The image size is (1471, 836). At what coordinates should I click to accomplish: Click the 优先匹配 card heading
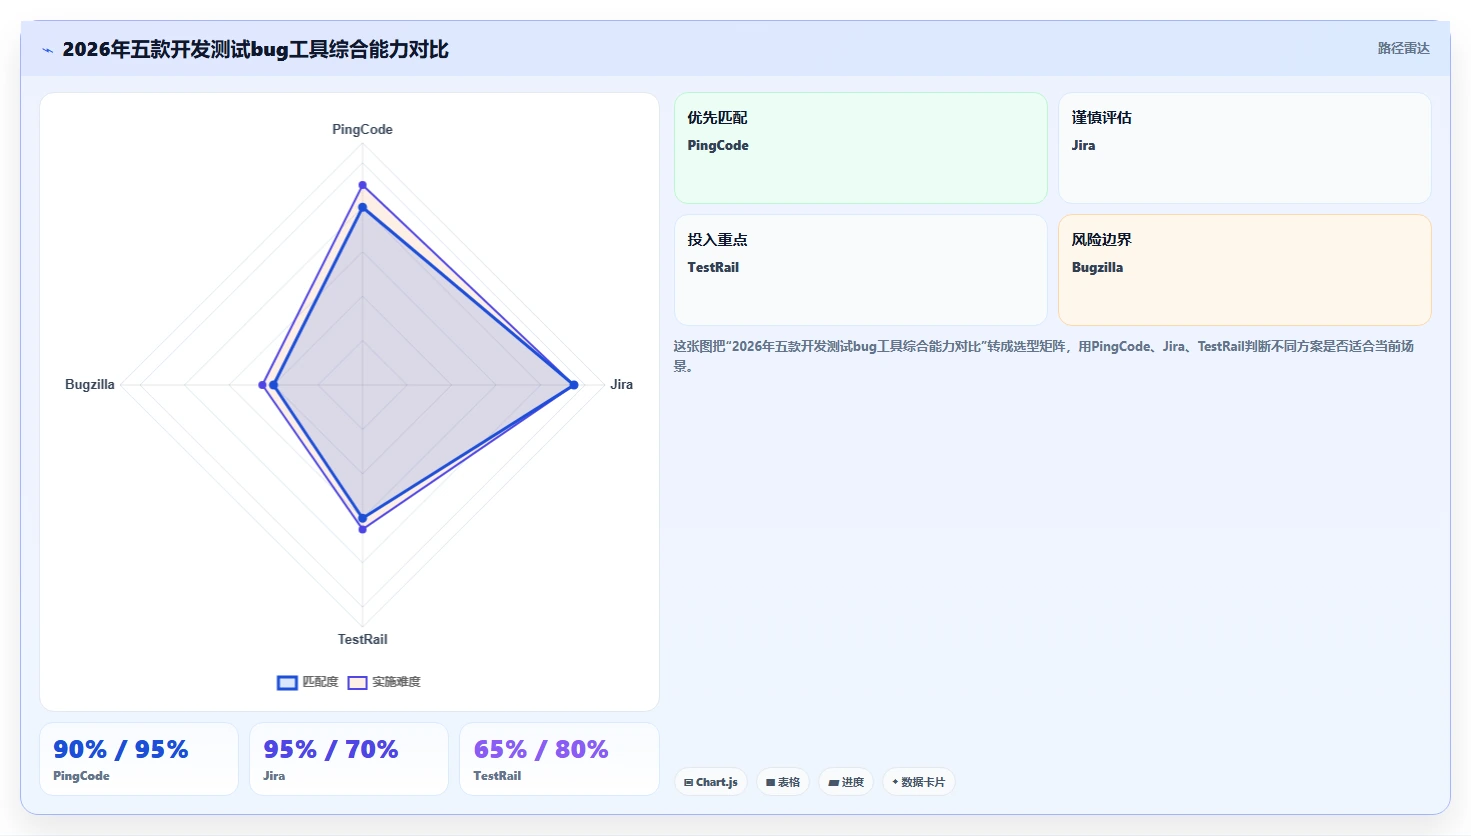pos(717,117)
